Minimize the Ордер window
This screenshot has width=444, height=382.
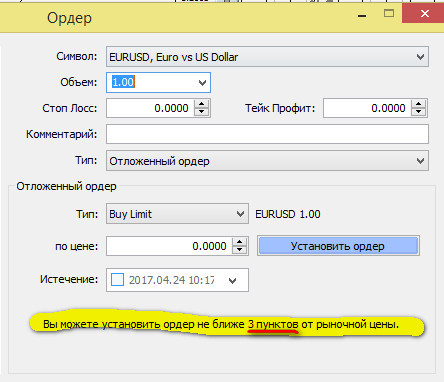coord(362,15)
